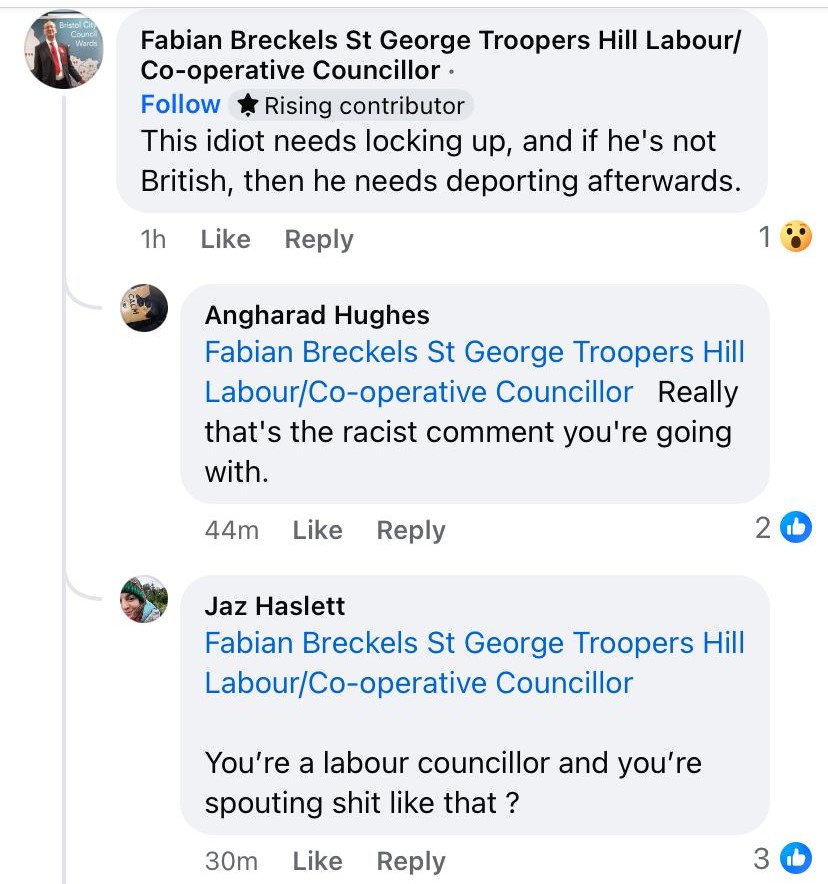Reply to Angharad Hughes' comment
Screen dimensions: 828x884
pyautogui.click(x=410, y=530)
